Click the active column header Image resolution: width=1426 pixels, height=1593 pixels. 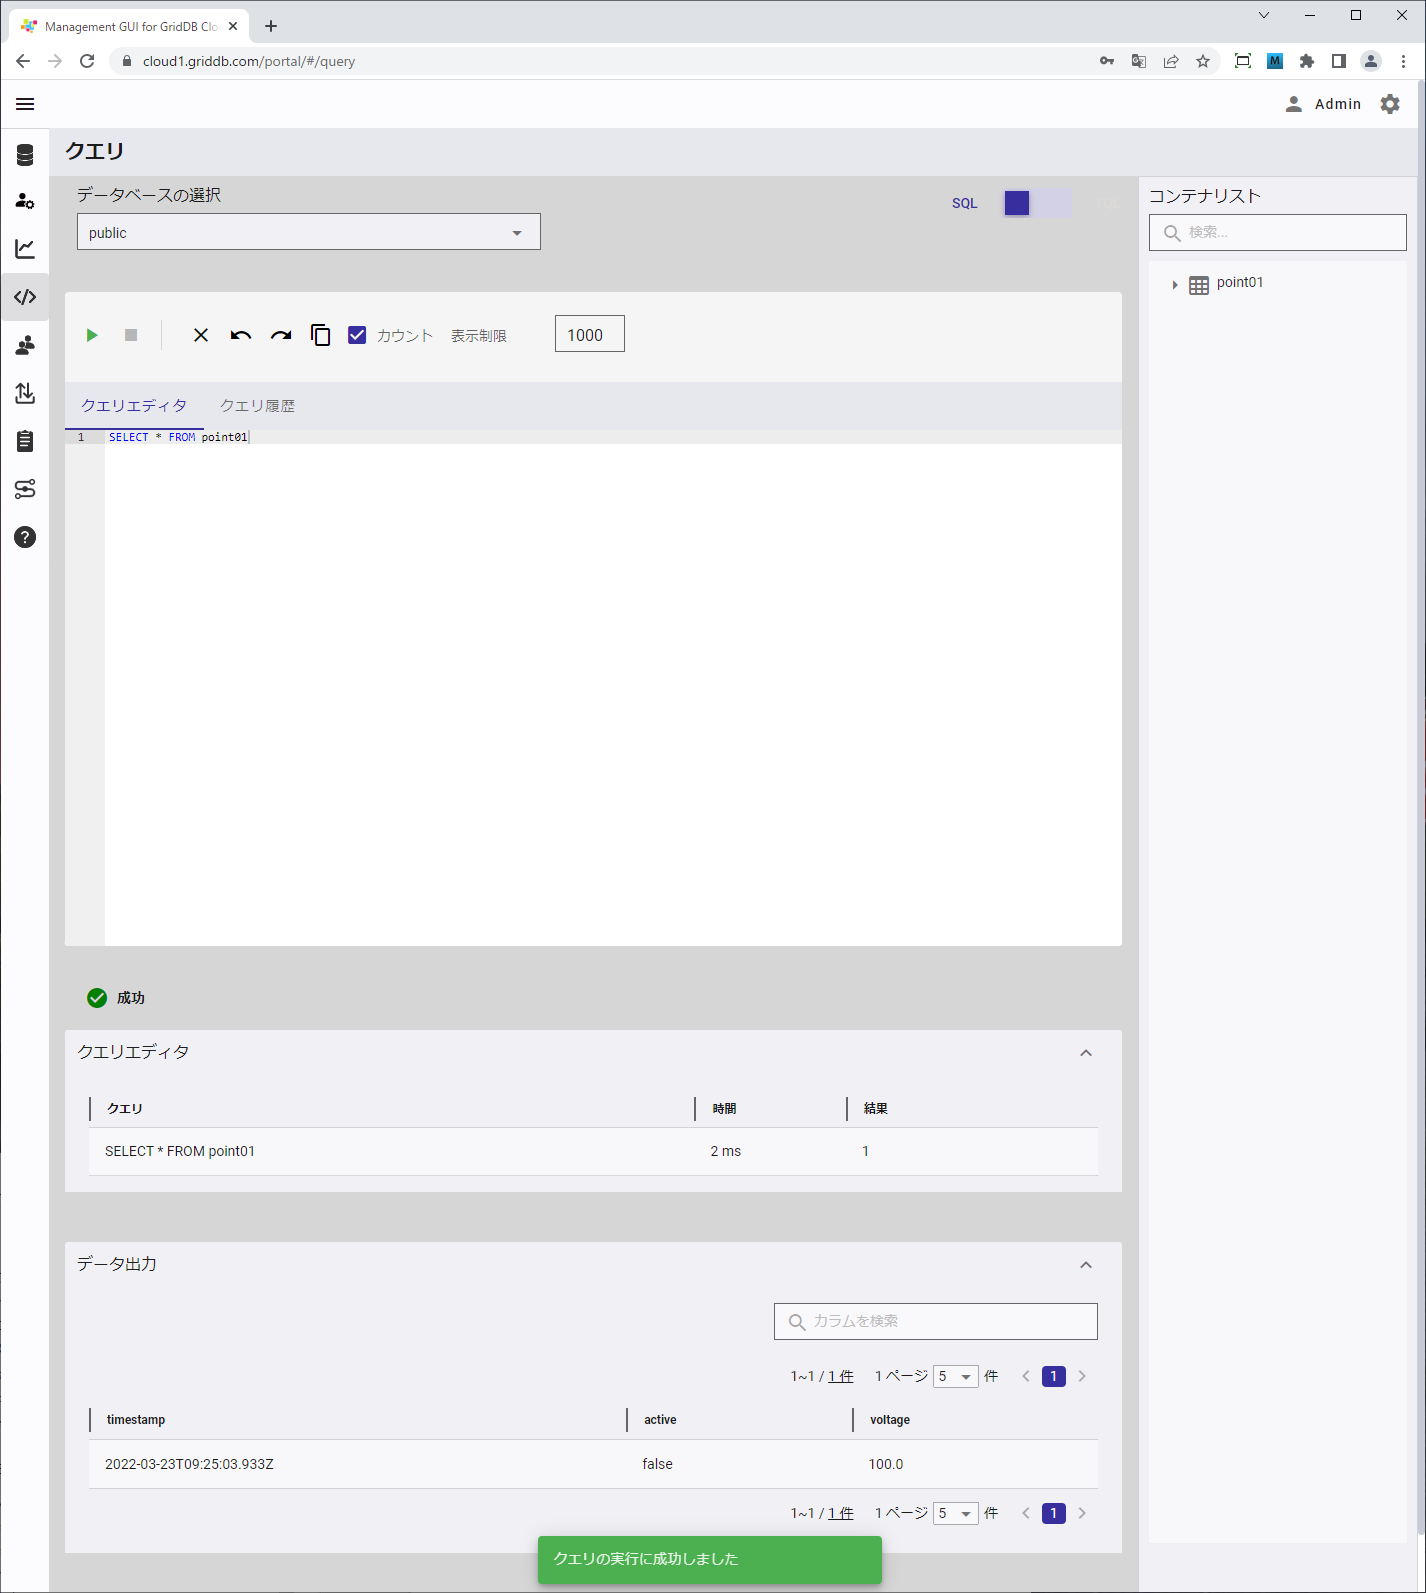[660, 1420]
